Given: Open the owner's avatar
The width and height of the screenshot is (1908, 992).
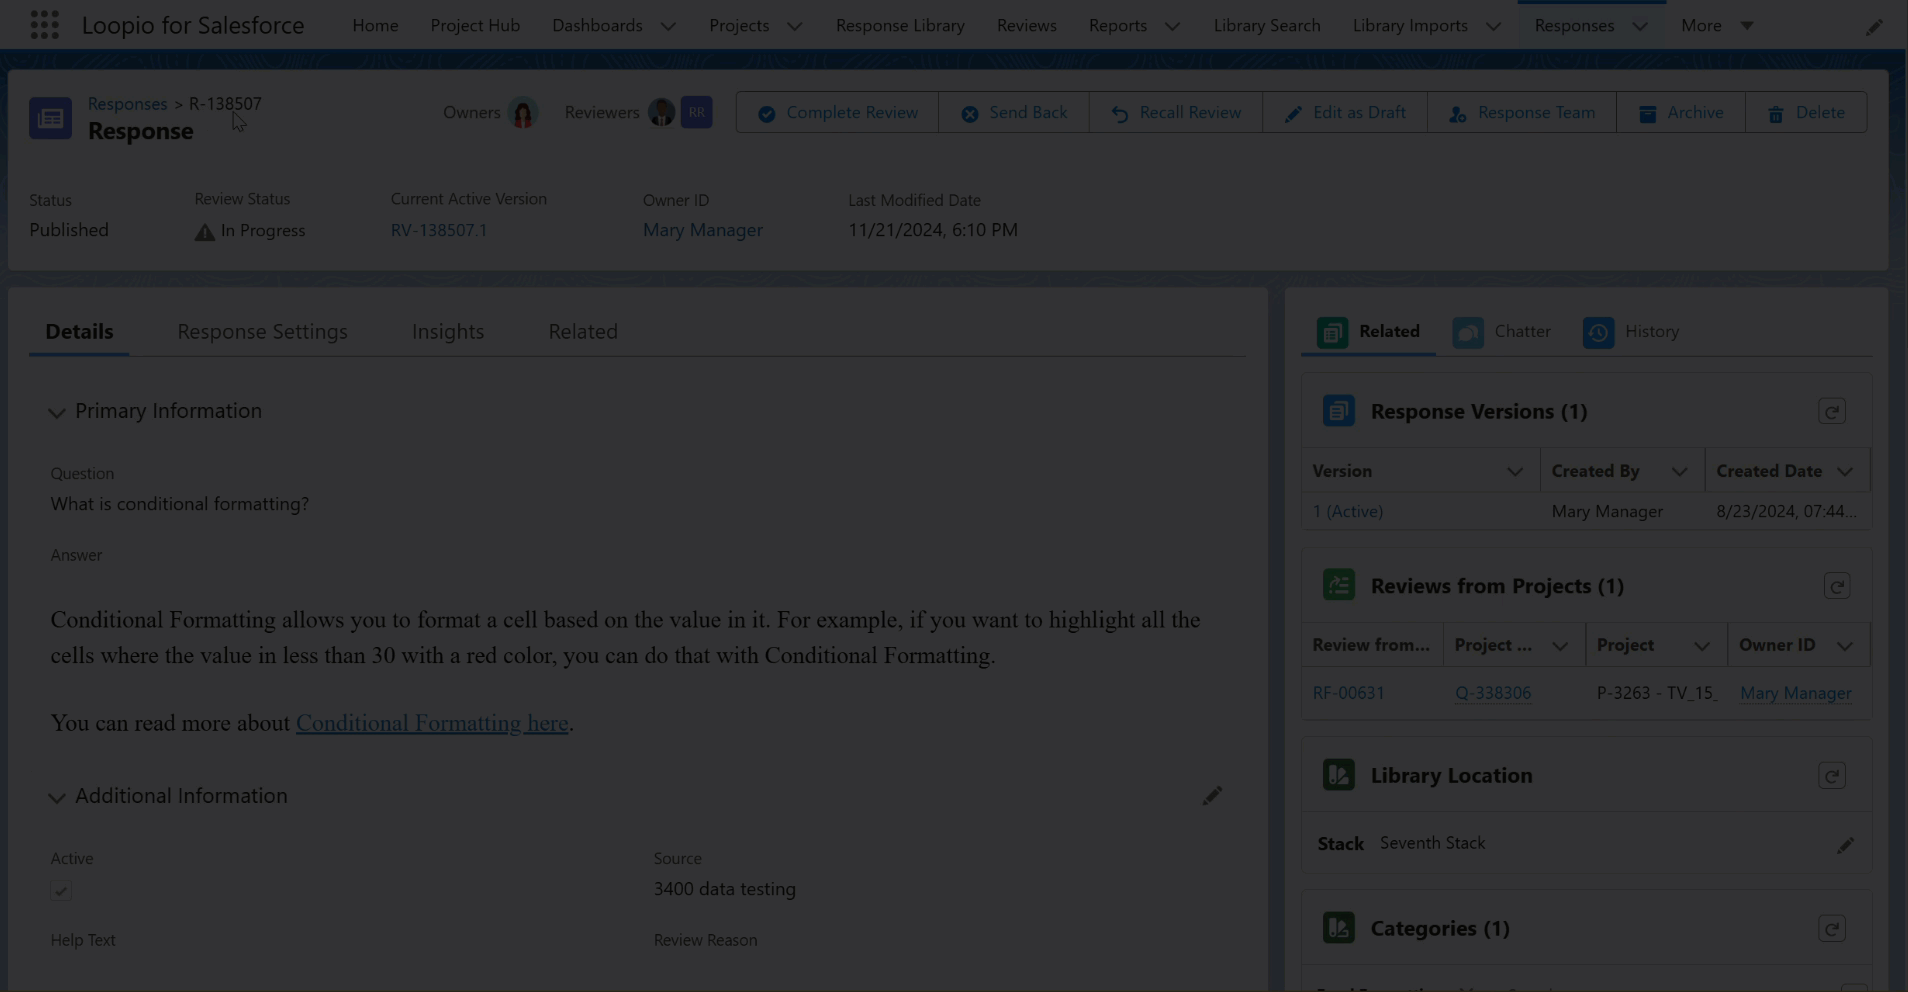Looking at the screenshot, I should pyautogui.click(x=523, y=113).
